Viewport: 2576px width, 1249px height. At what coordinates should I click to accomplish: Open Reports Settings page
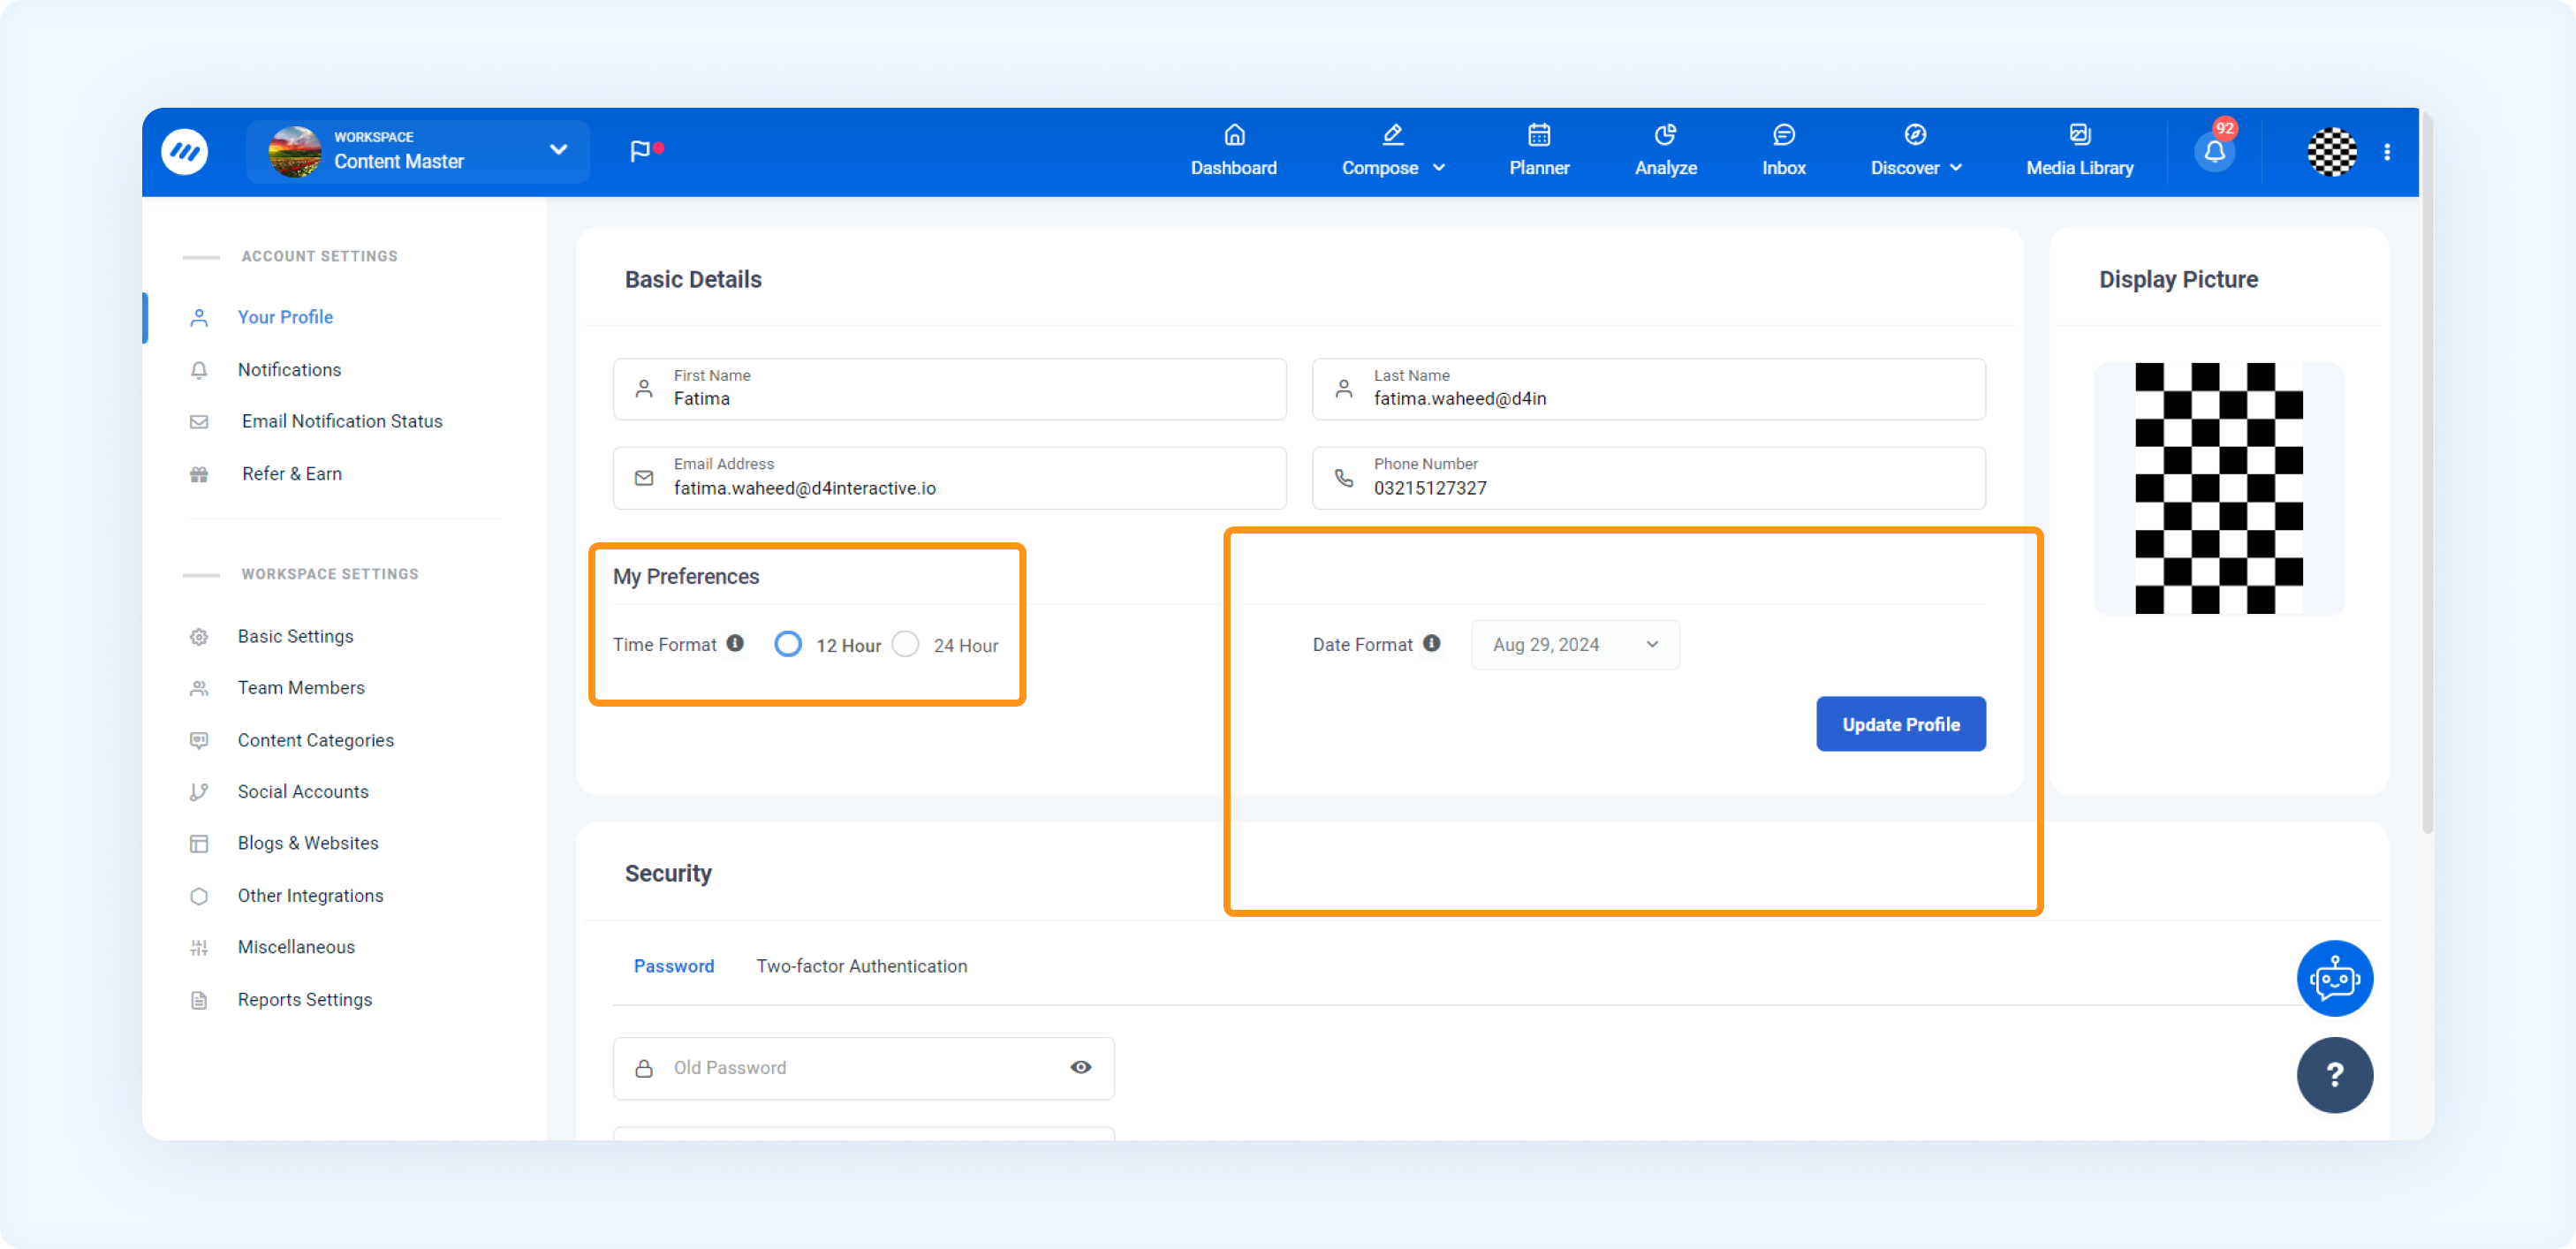pyautogui.click(x=304, y=1000)
